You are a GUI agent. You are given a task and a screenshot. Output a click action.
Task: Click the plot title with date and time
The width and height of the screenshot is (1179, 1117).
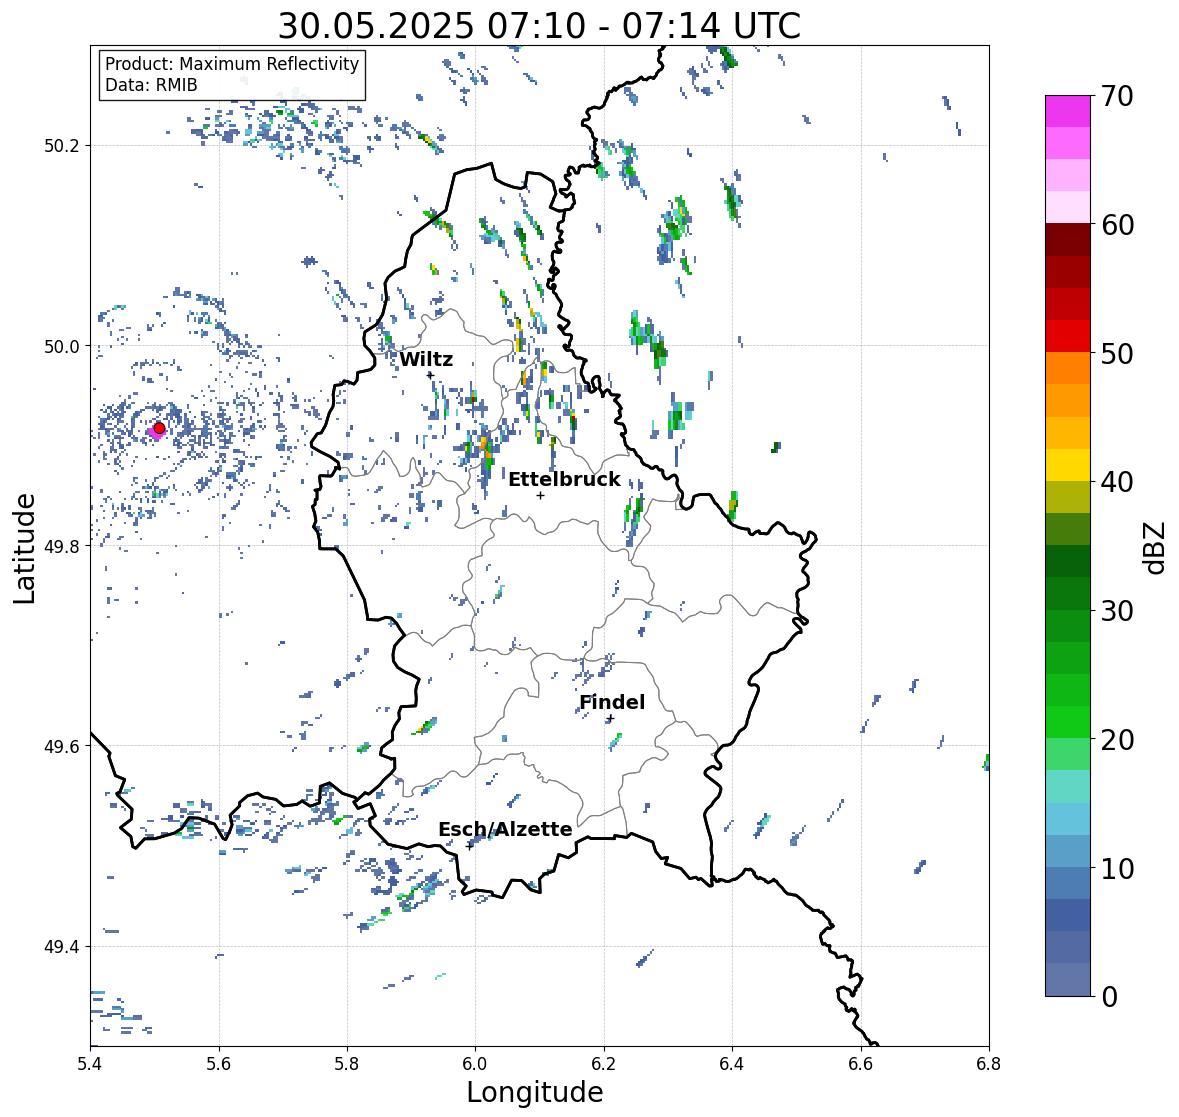(x=539, y=26)
